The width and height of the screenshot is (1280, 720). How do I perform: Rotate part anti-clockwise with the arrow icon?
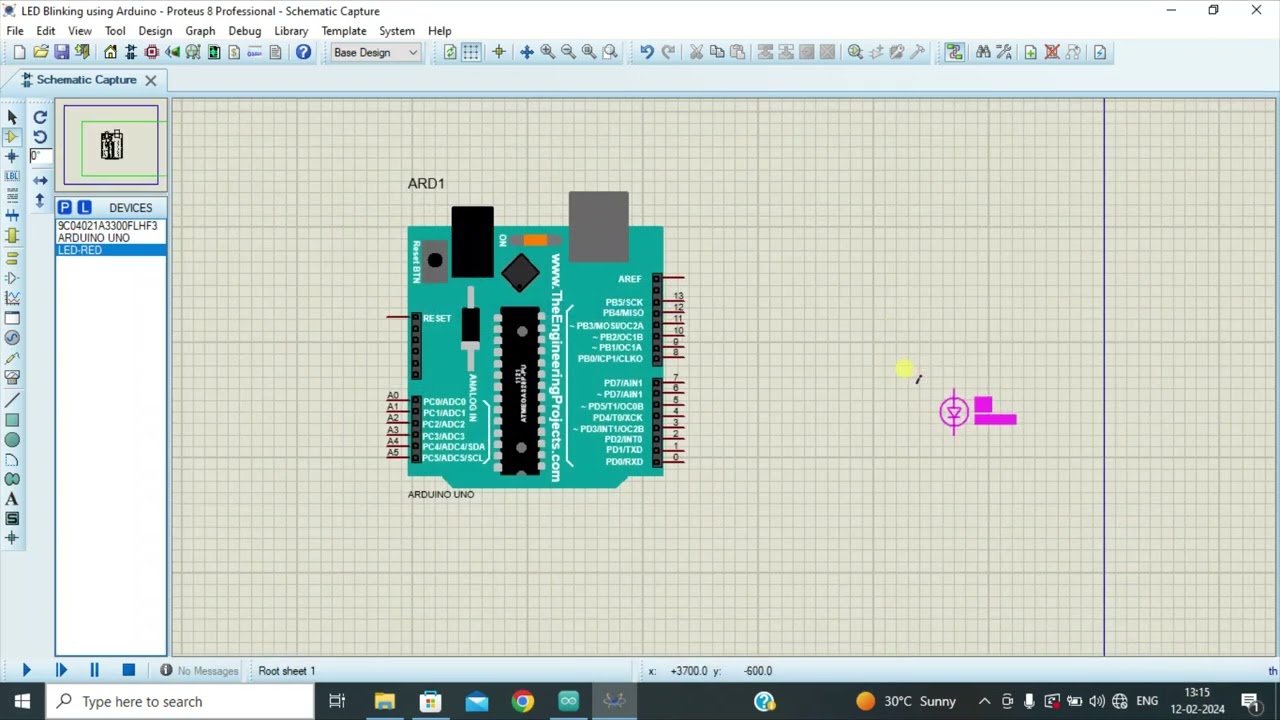tap(40, 137)
